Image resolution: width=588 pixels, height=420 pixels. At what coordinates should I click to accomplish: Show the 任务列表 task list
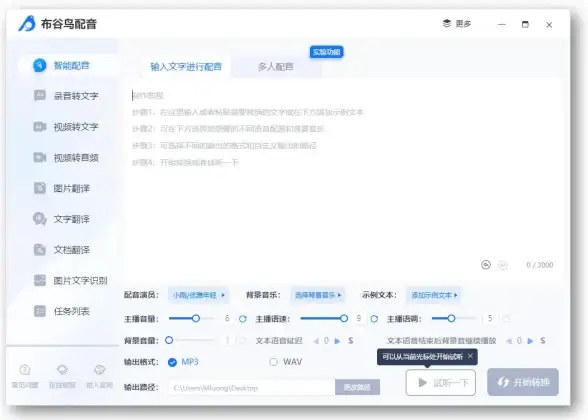pyautogui.click(x=62, y=311)
